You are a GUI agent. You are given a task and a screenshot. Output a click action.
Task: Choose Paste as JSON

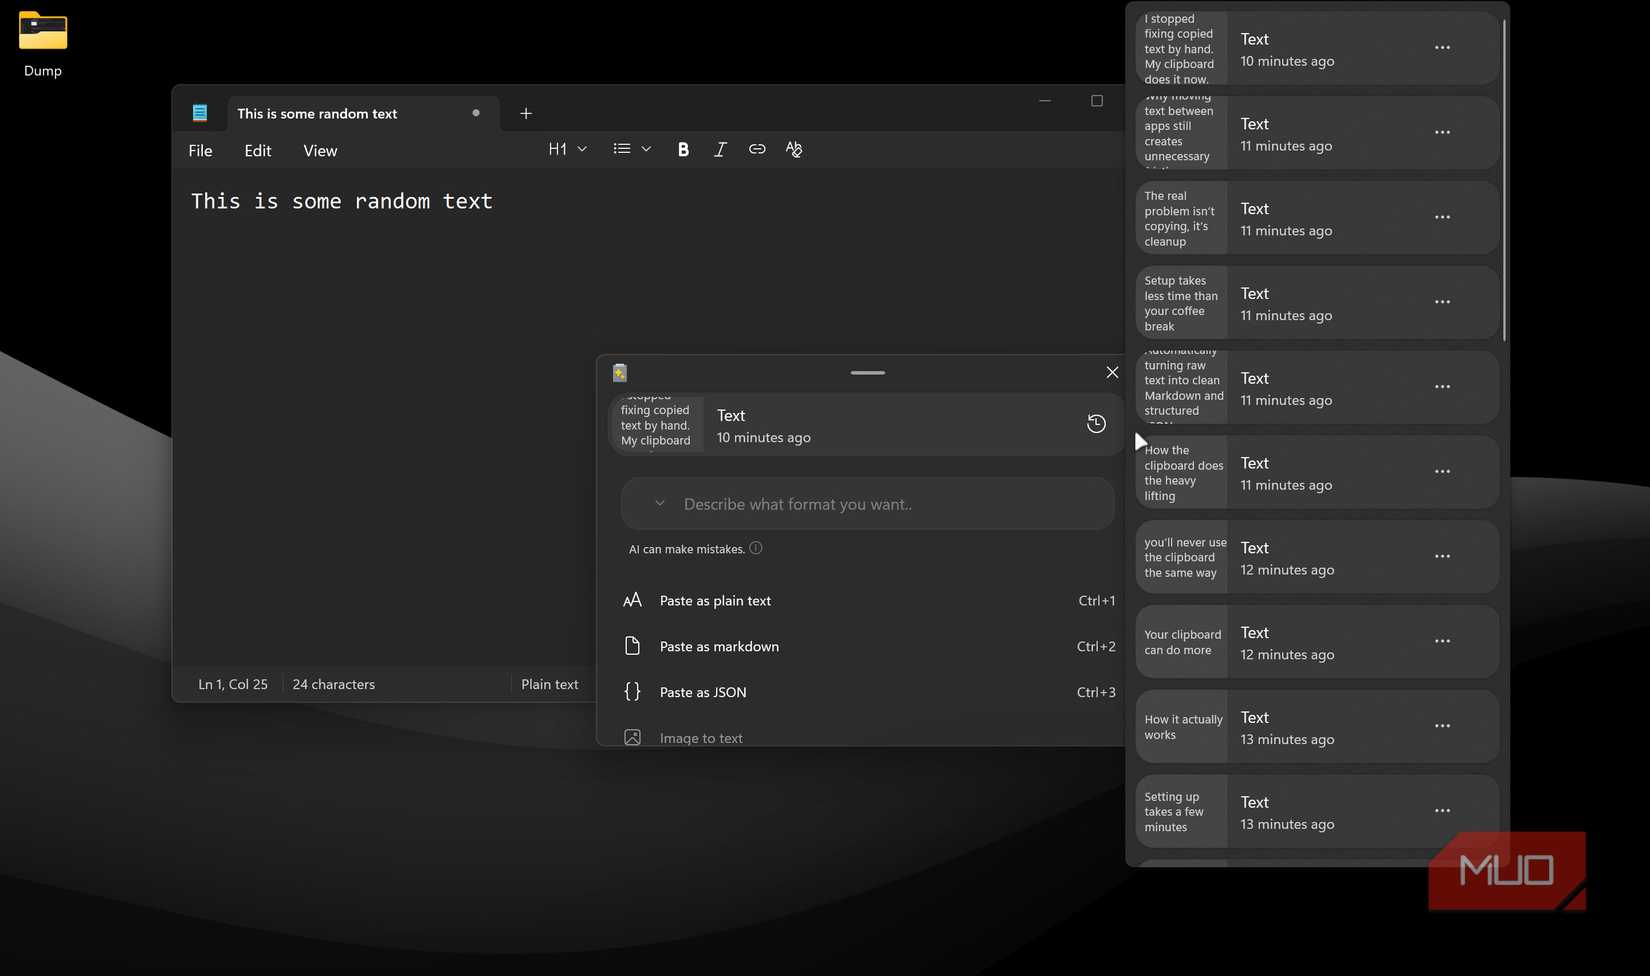tap(868, 692)
